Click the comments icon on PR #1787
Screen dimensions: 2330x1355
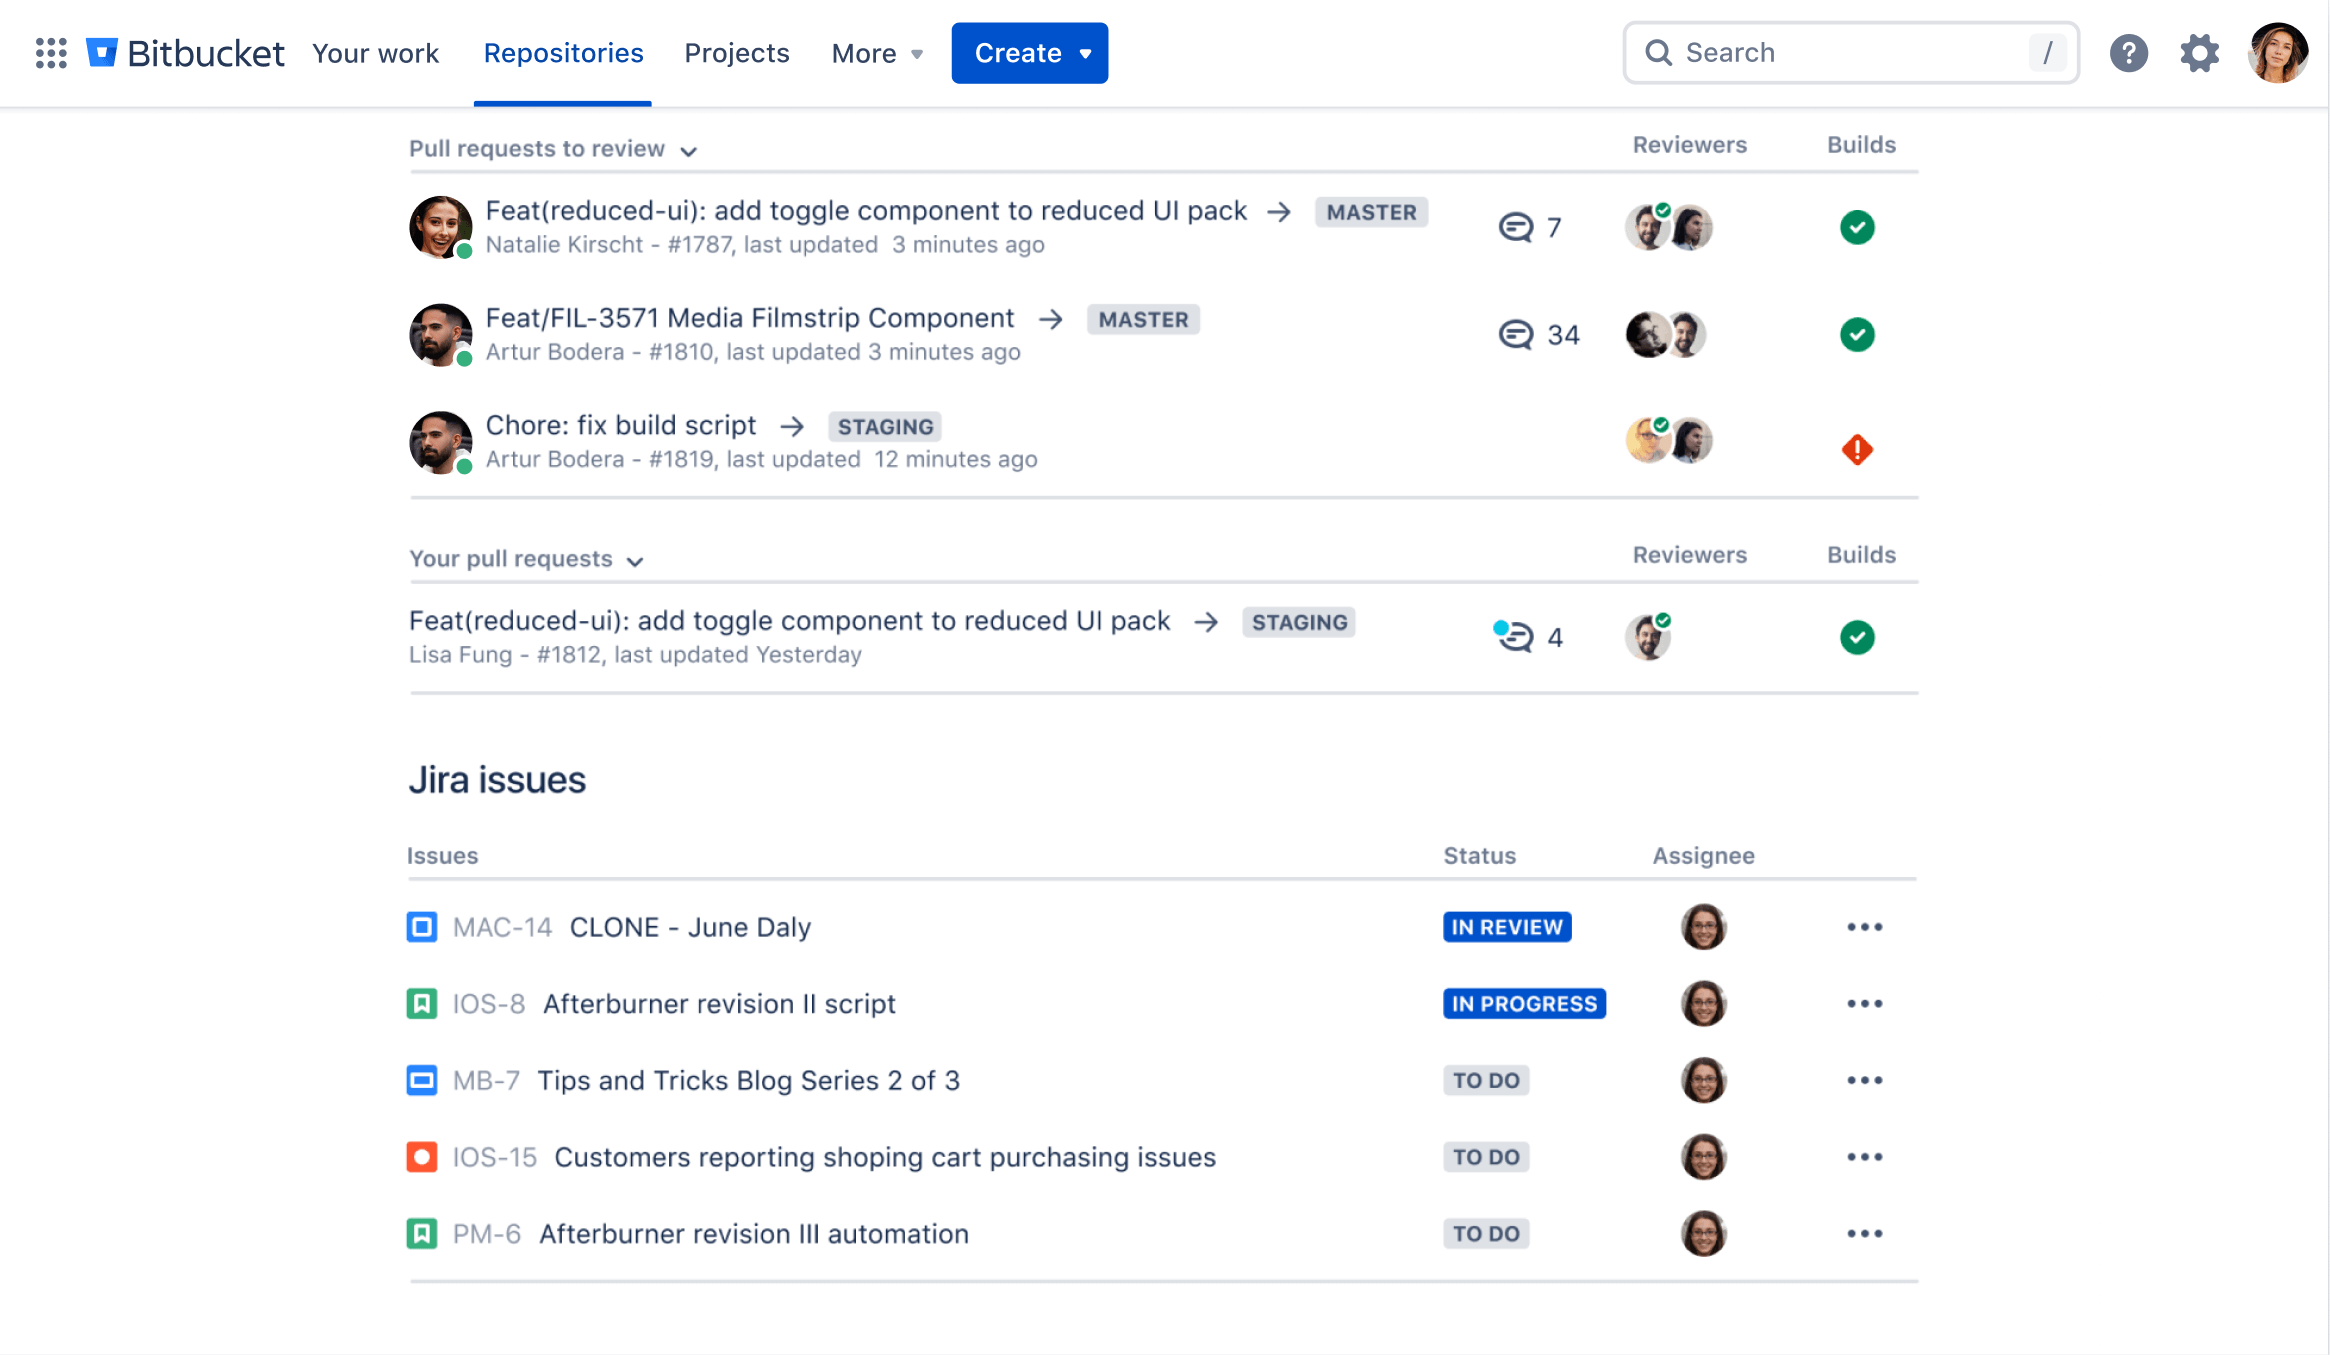[x=1516, y=227]
